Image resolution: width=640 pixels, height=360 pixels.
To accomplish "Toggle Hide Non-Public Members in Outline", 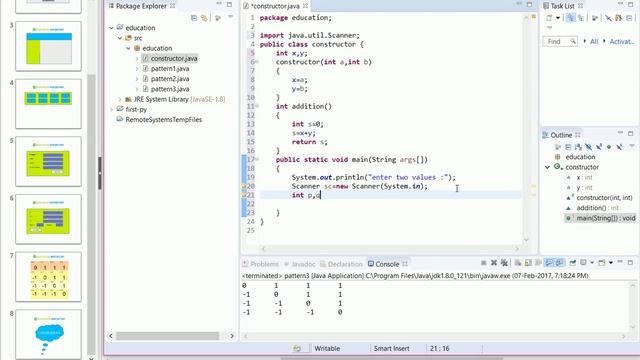I will (609, 147).
